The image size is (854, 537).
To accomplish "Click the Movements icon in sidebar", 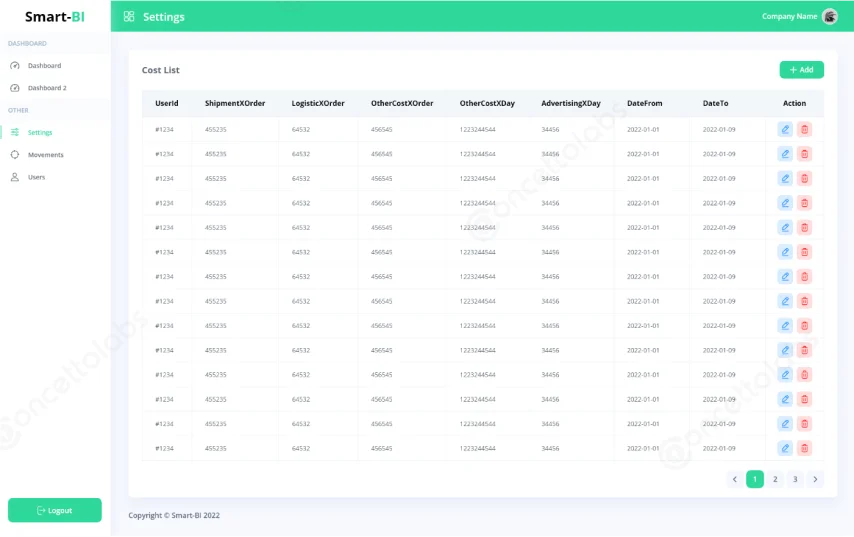I will [15, 155].
